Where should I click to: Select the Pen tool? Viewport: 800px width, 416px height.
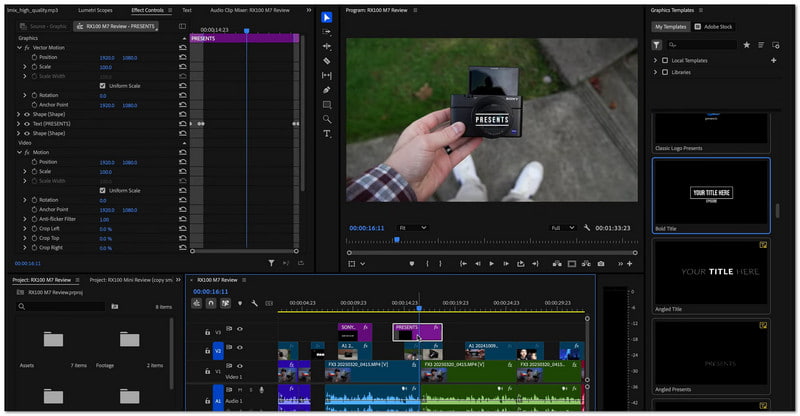(x=327, y=90)
